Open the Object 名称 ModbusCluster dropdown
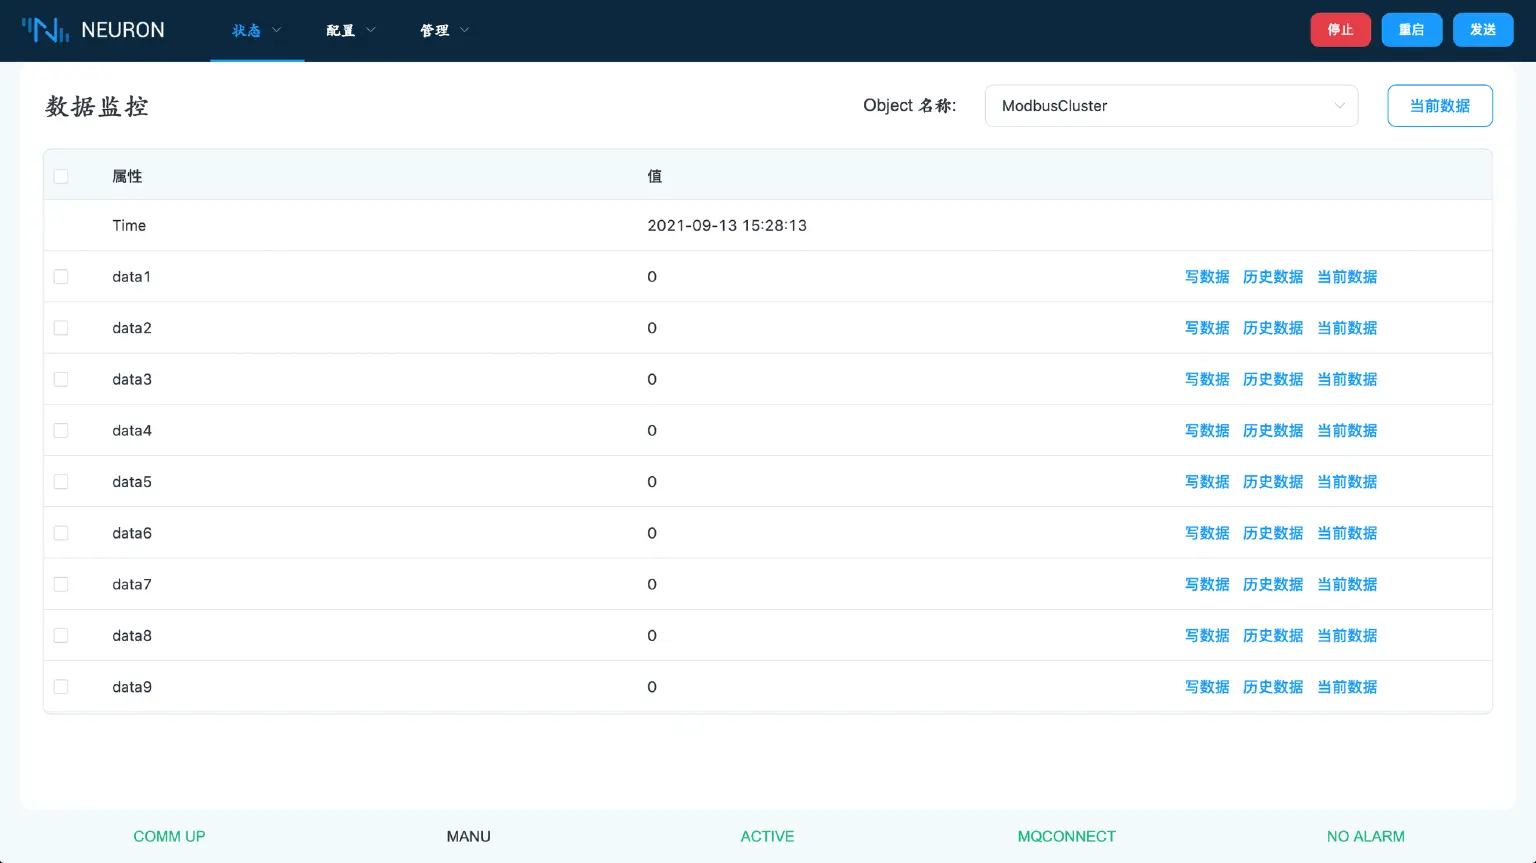The image size is (1536, 863). tap(1171, 106)
